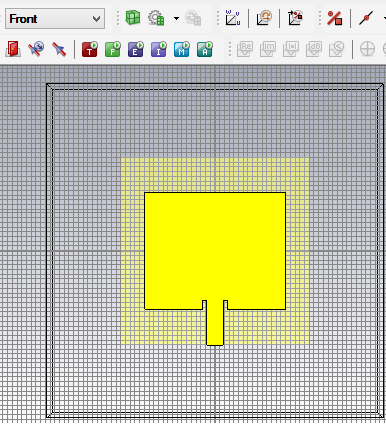The width and height of the screenshot is (386, 426).
Task: Expand the mesh properties dropdown arrow
Action: [176, 18]
